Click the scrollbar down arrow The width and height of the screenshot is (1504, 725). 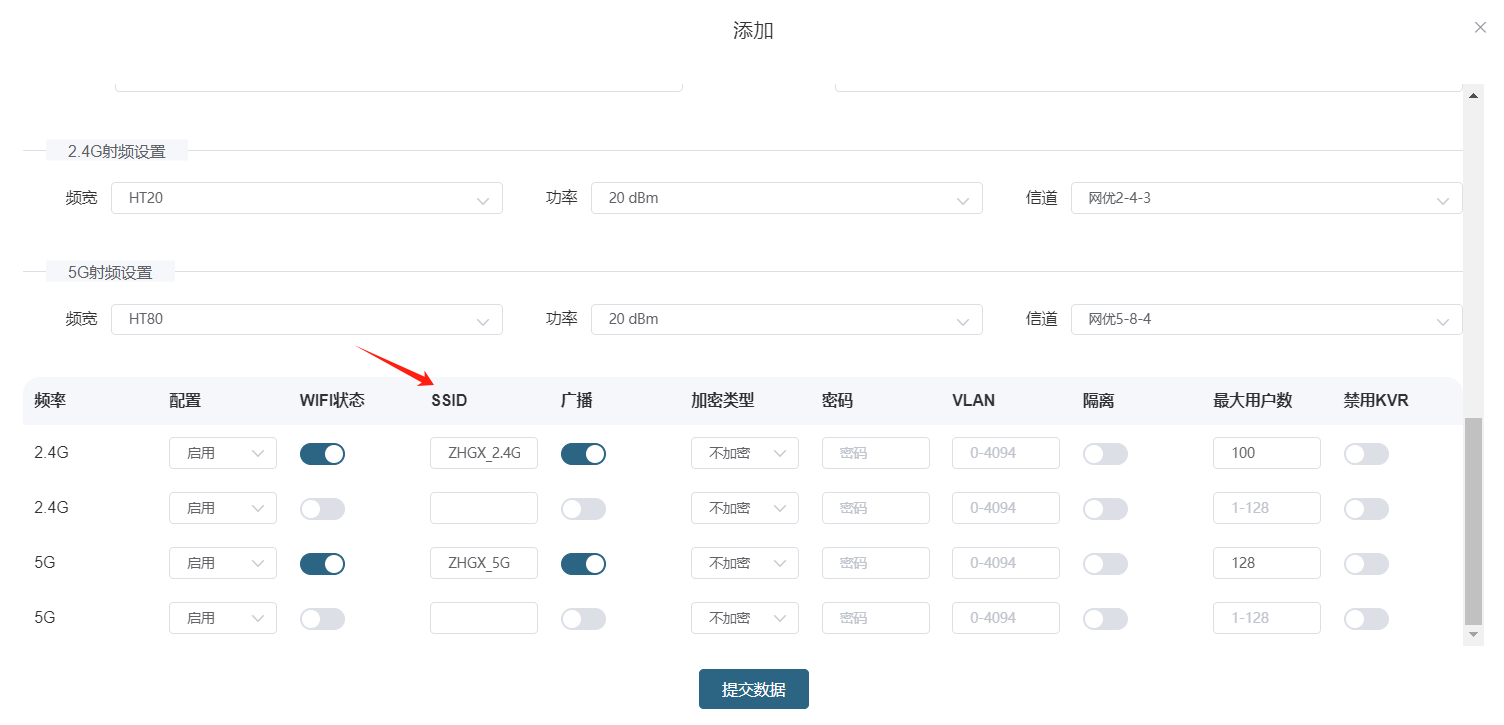tap(1472, 635)
